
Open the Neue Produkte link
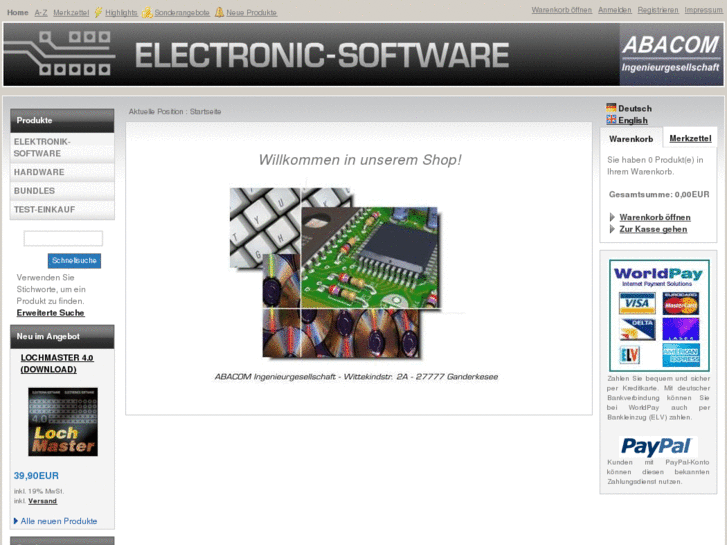pos(251,13)
